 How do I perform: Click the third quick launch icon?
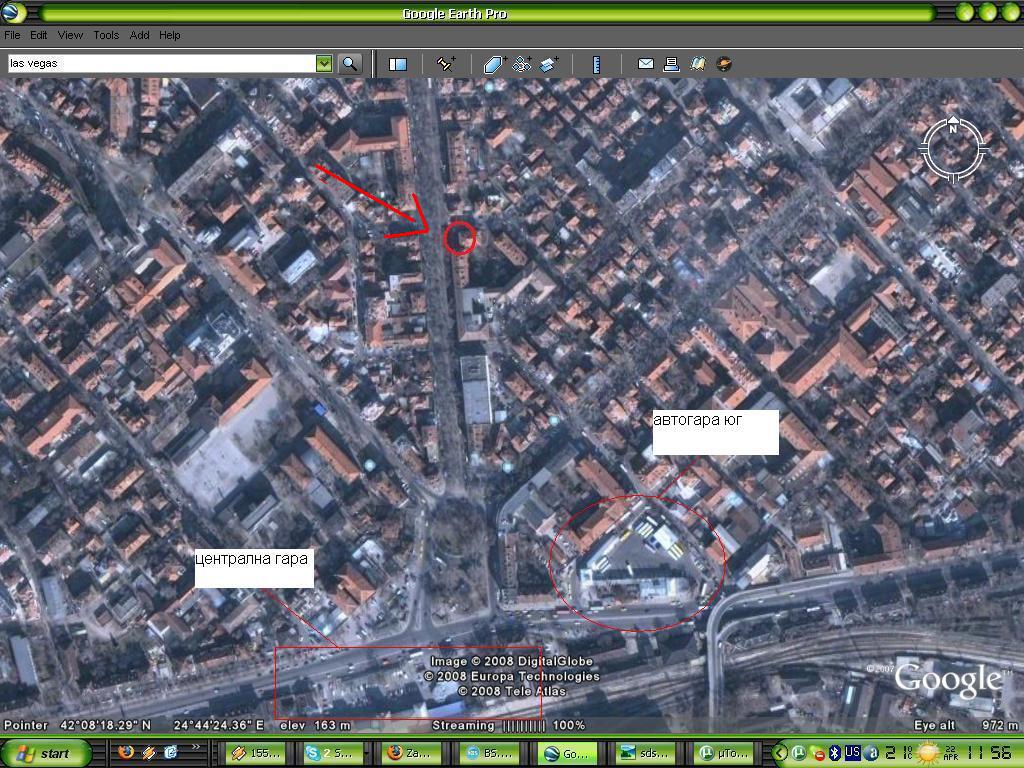[170, 752]
